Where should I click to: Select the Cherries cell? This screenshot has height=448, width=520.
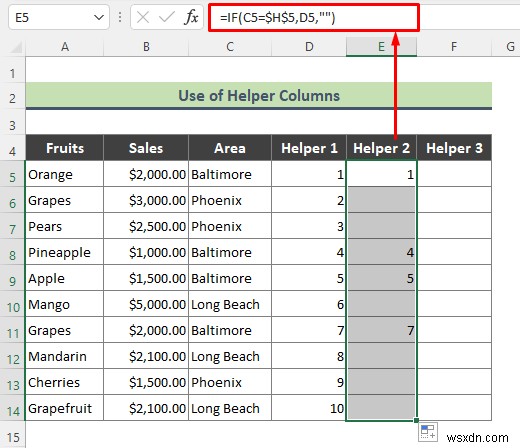coord(65,382)
